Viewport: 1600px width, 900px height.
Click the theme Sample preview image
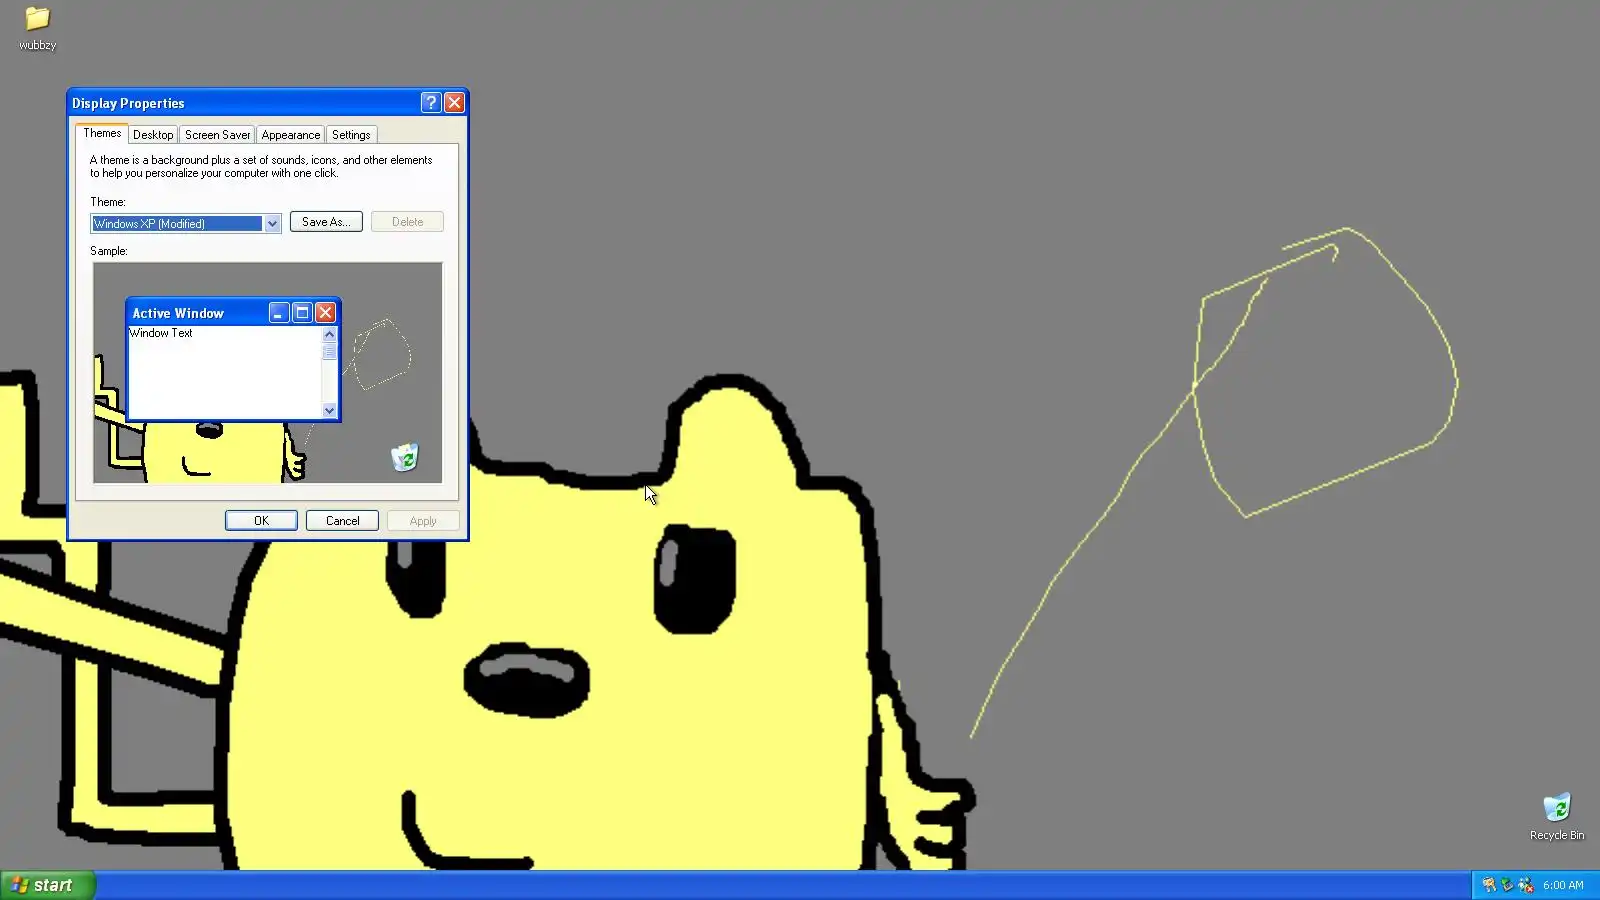(267, 373)
